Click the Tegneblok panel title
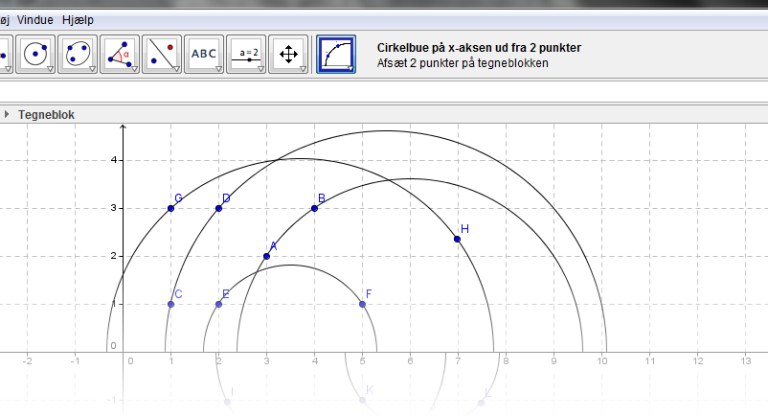Image resolution: width=768 pixels, height=417 pixels. 46,115
